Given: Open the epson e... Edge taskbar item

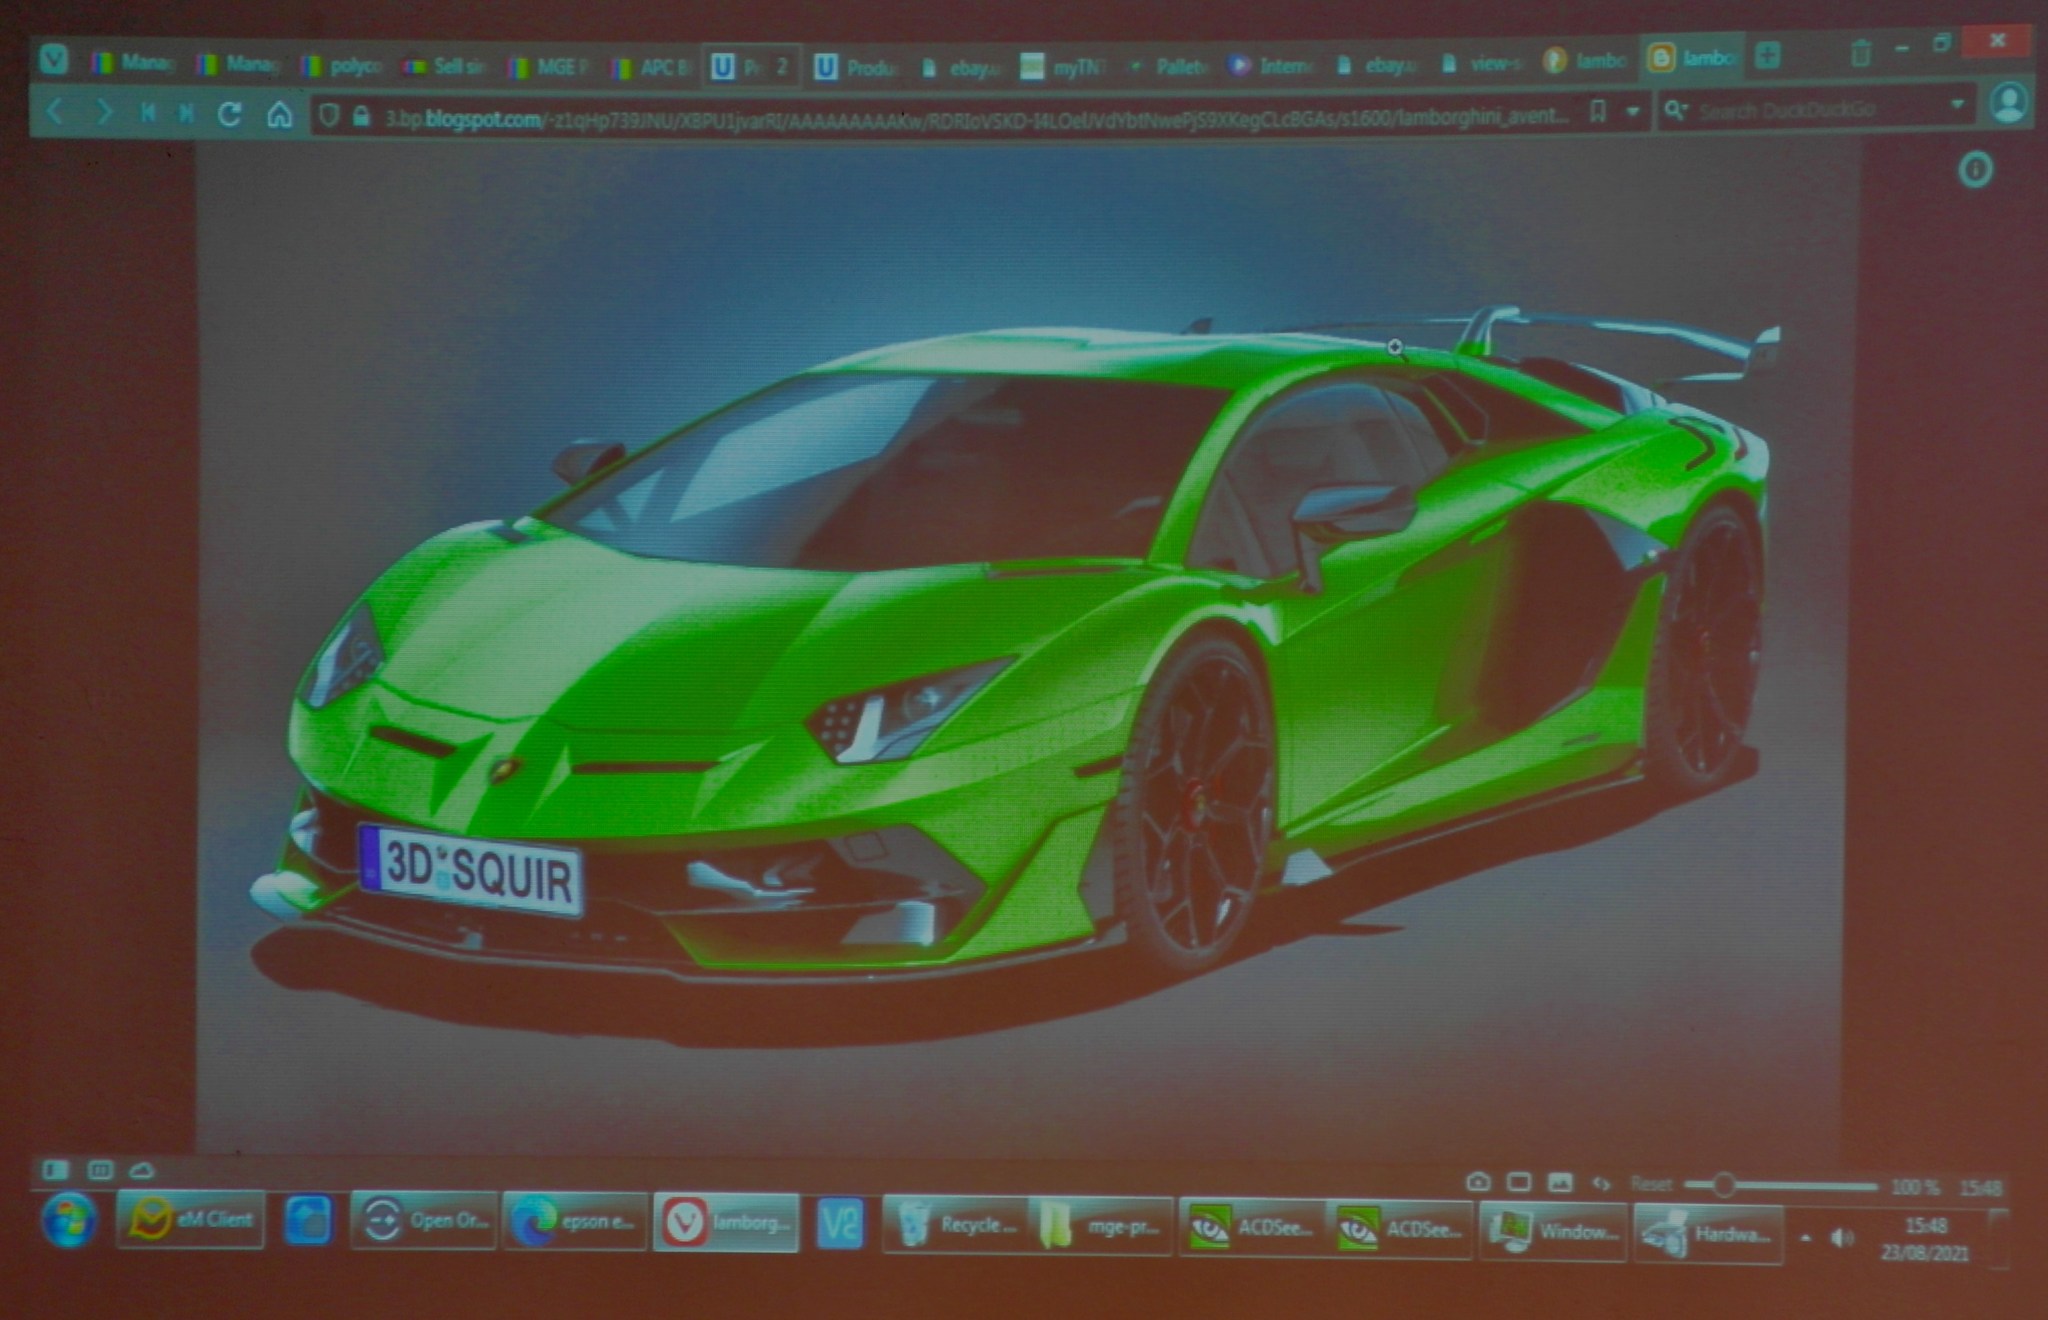Looking at the screenshot, I should (x=575, y=1221).
